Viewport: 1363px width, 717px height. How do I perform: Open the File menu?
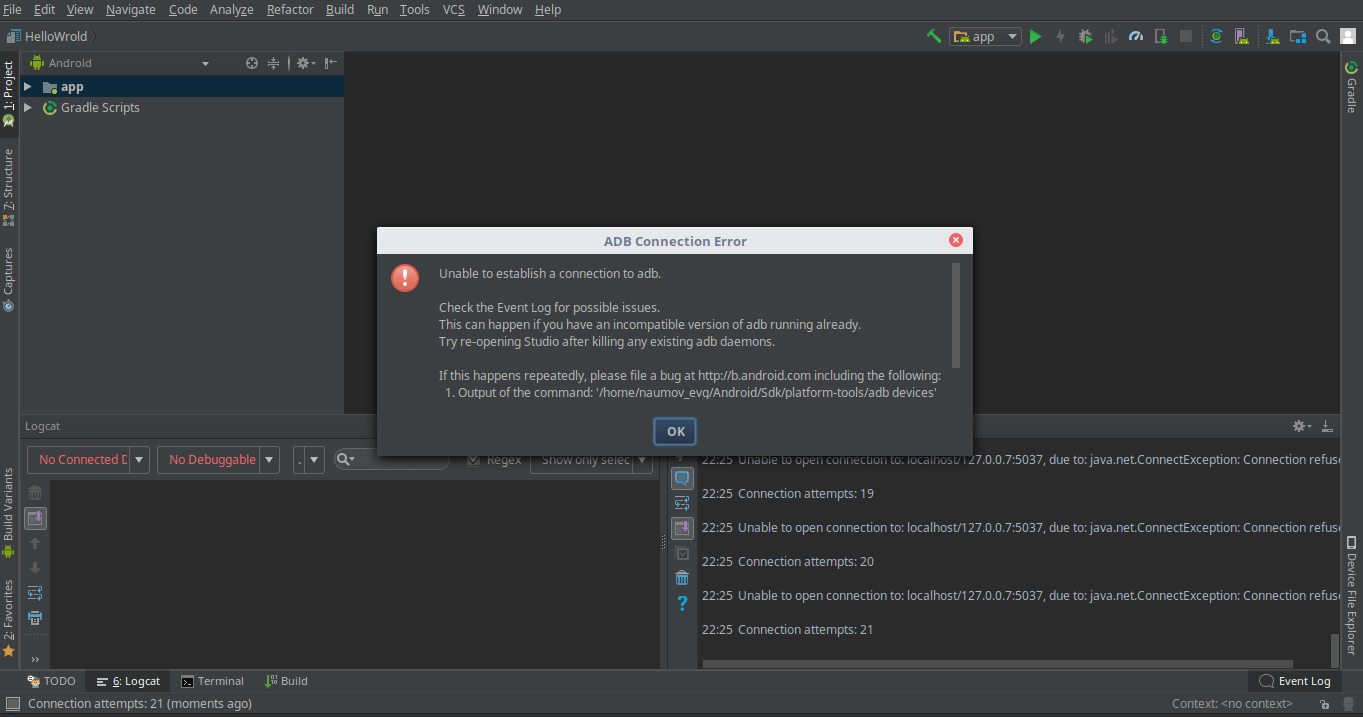[x=13, y=9]
